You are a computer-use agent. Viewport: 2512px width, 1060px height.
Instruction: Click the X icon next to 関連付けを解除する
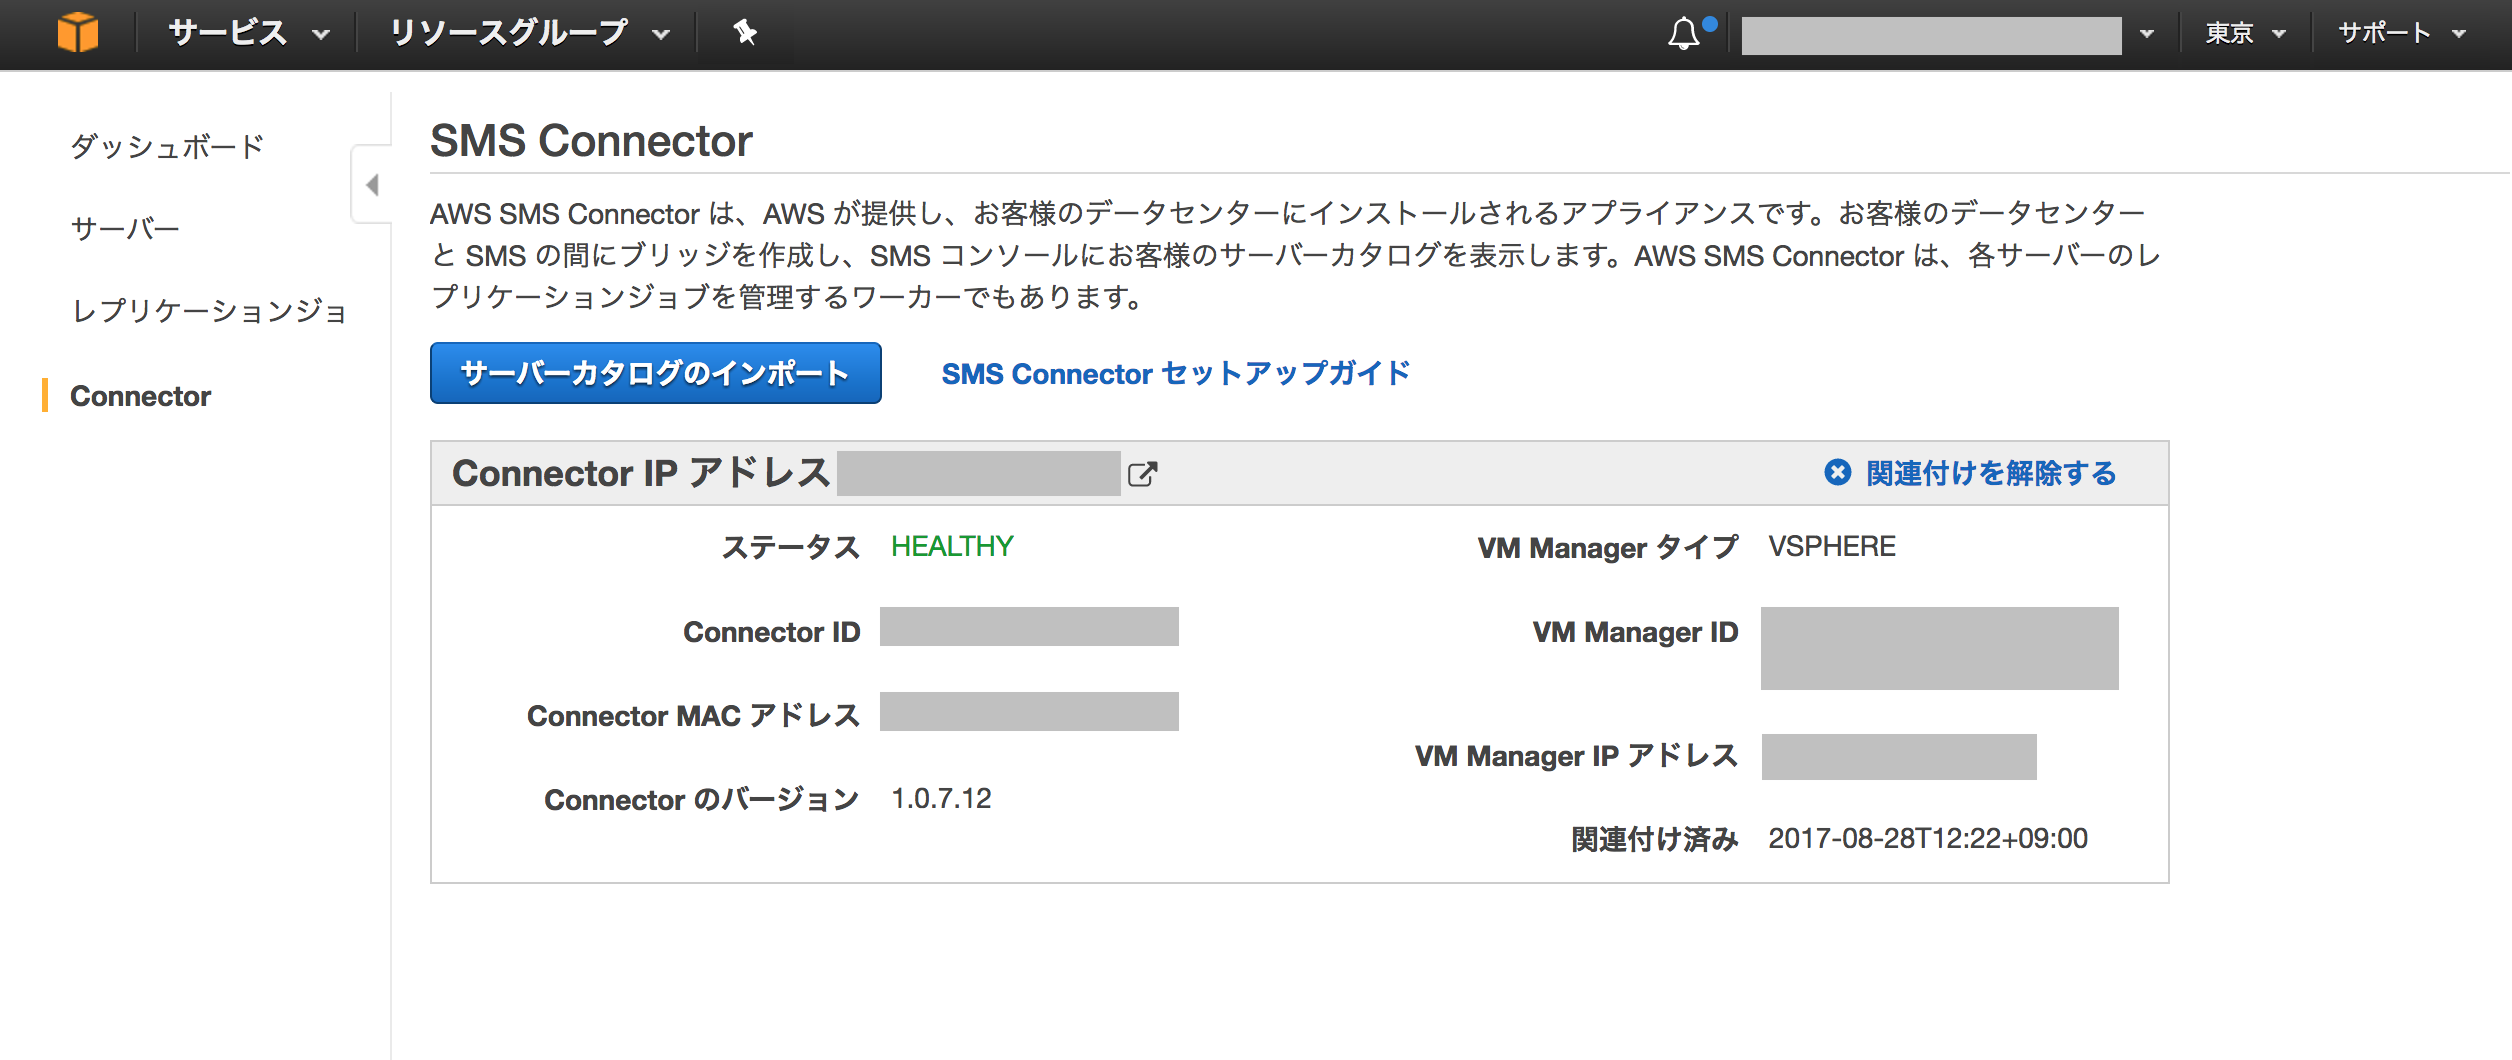click(1840, 474)
